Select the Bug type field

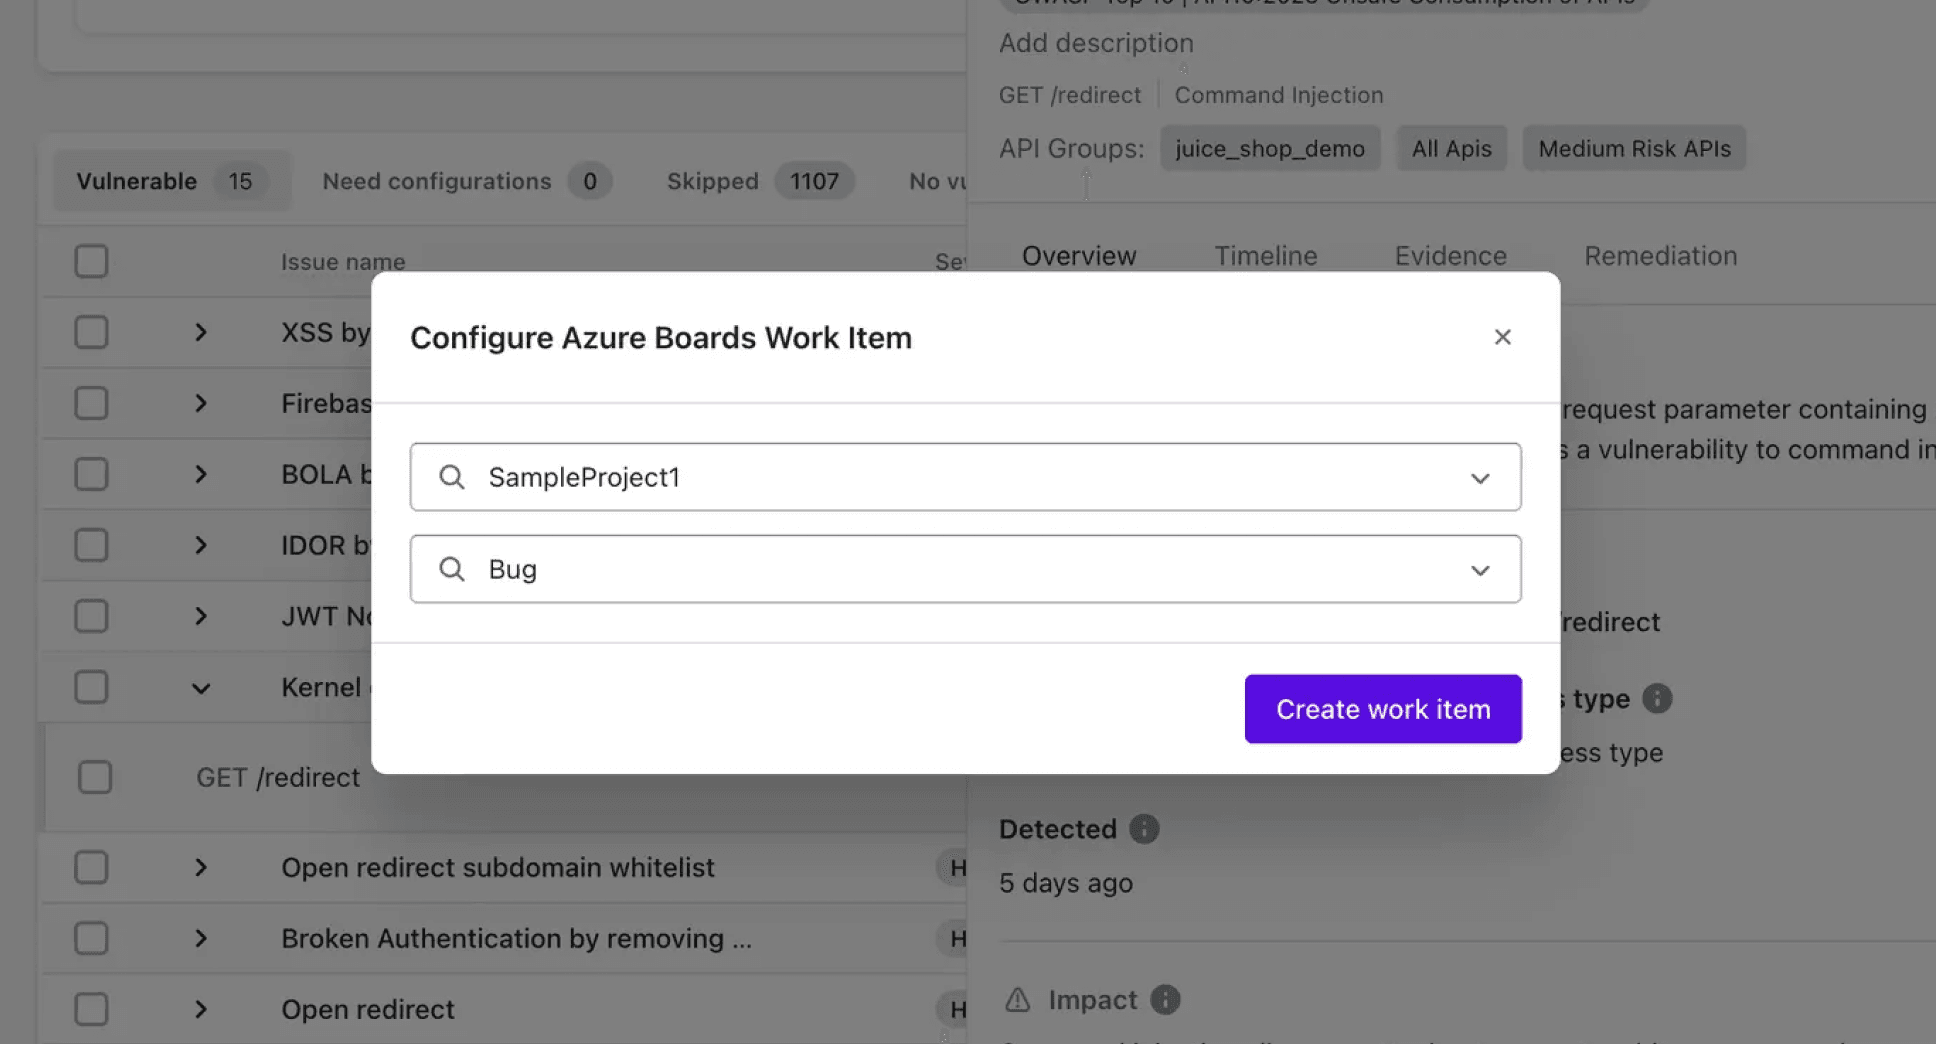(x=965, y=569)
